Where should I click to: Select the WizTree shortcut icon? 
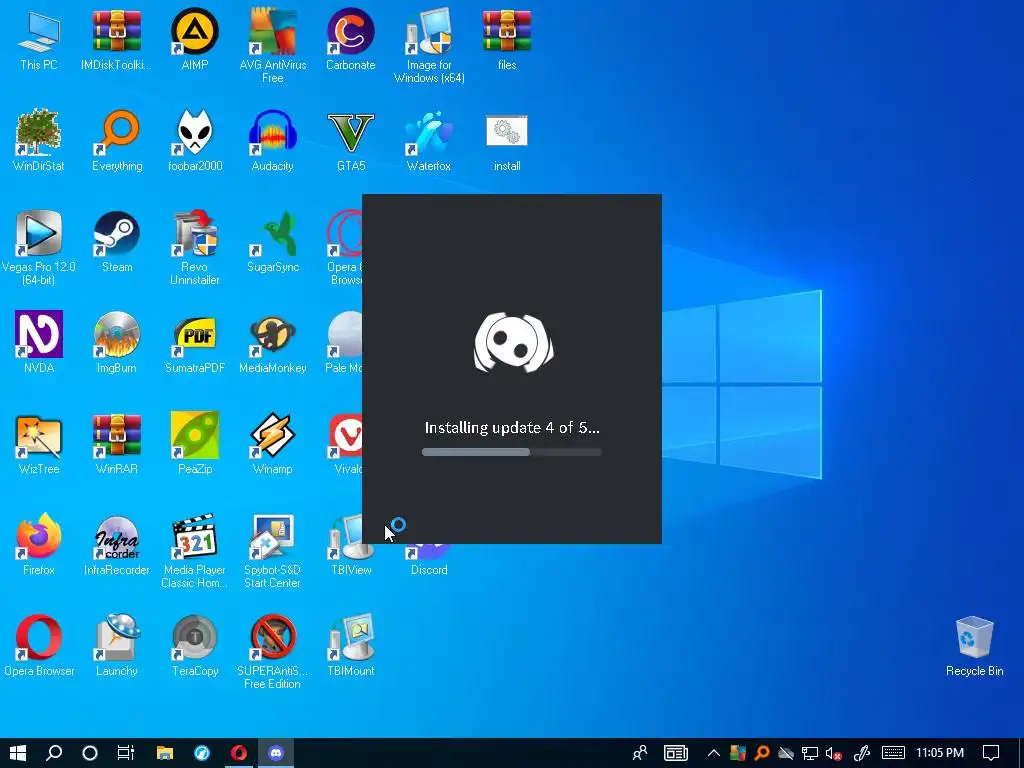(x=39, y=436)
